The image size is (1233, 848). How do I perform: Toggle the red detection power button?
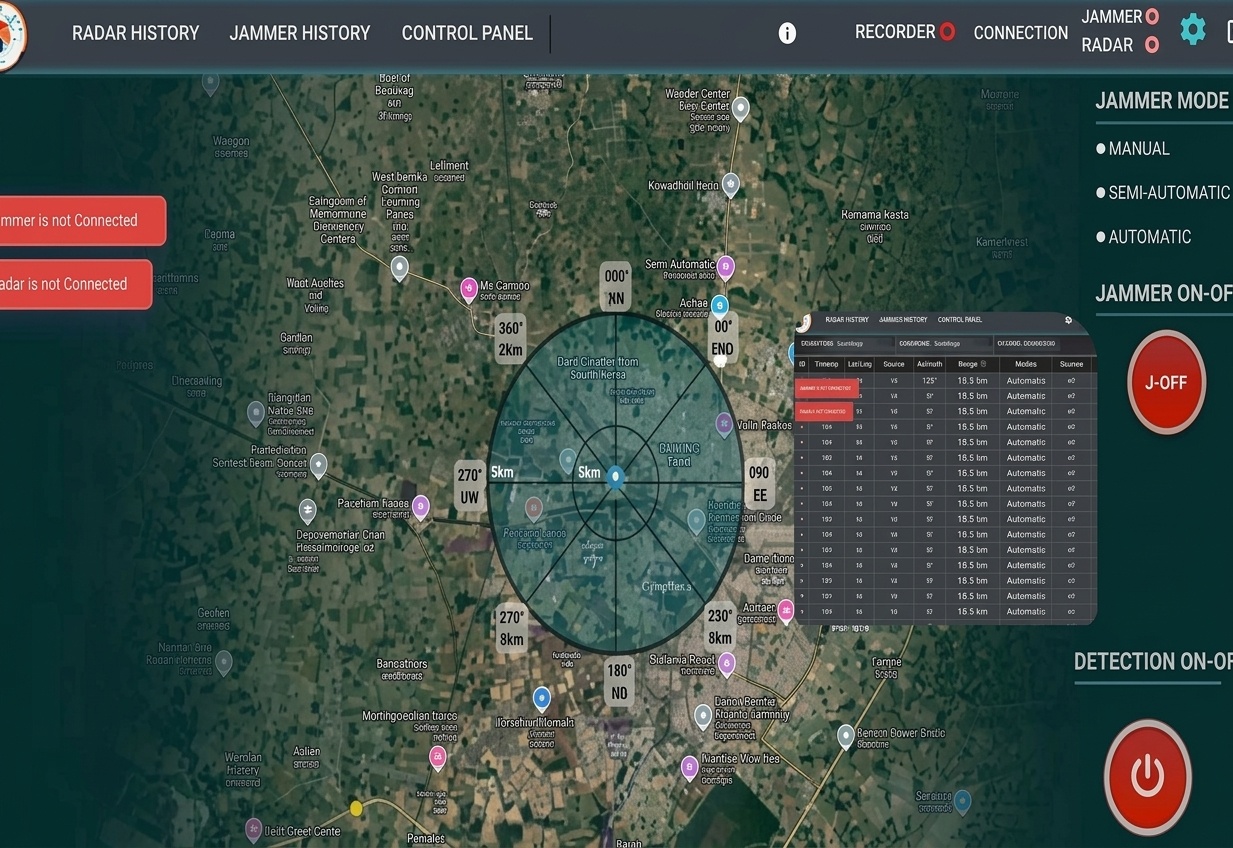(x=1147, y=777)
